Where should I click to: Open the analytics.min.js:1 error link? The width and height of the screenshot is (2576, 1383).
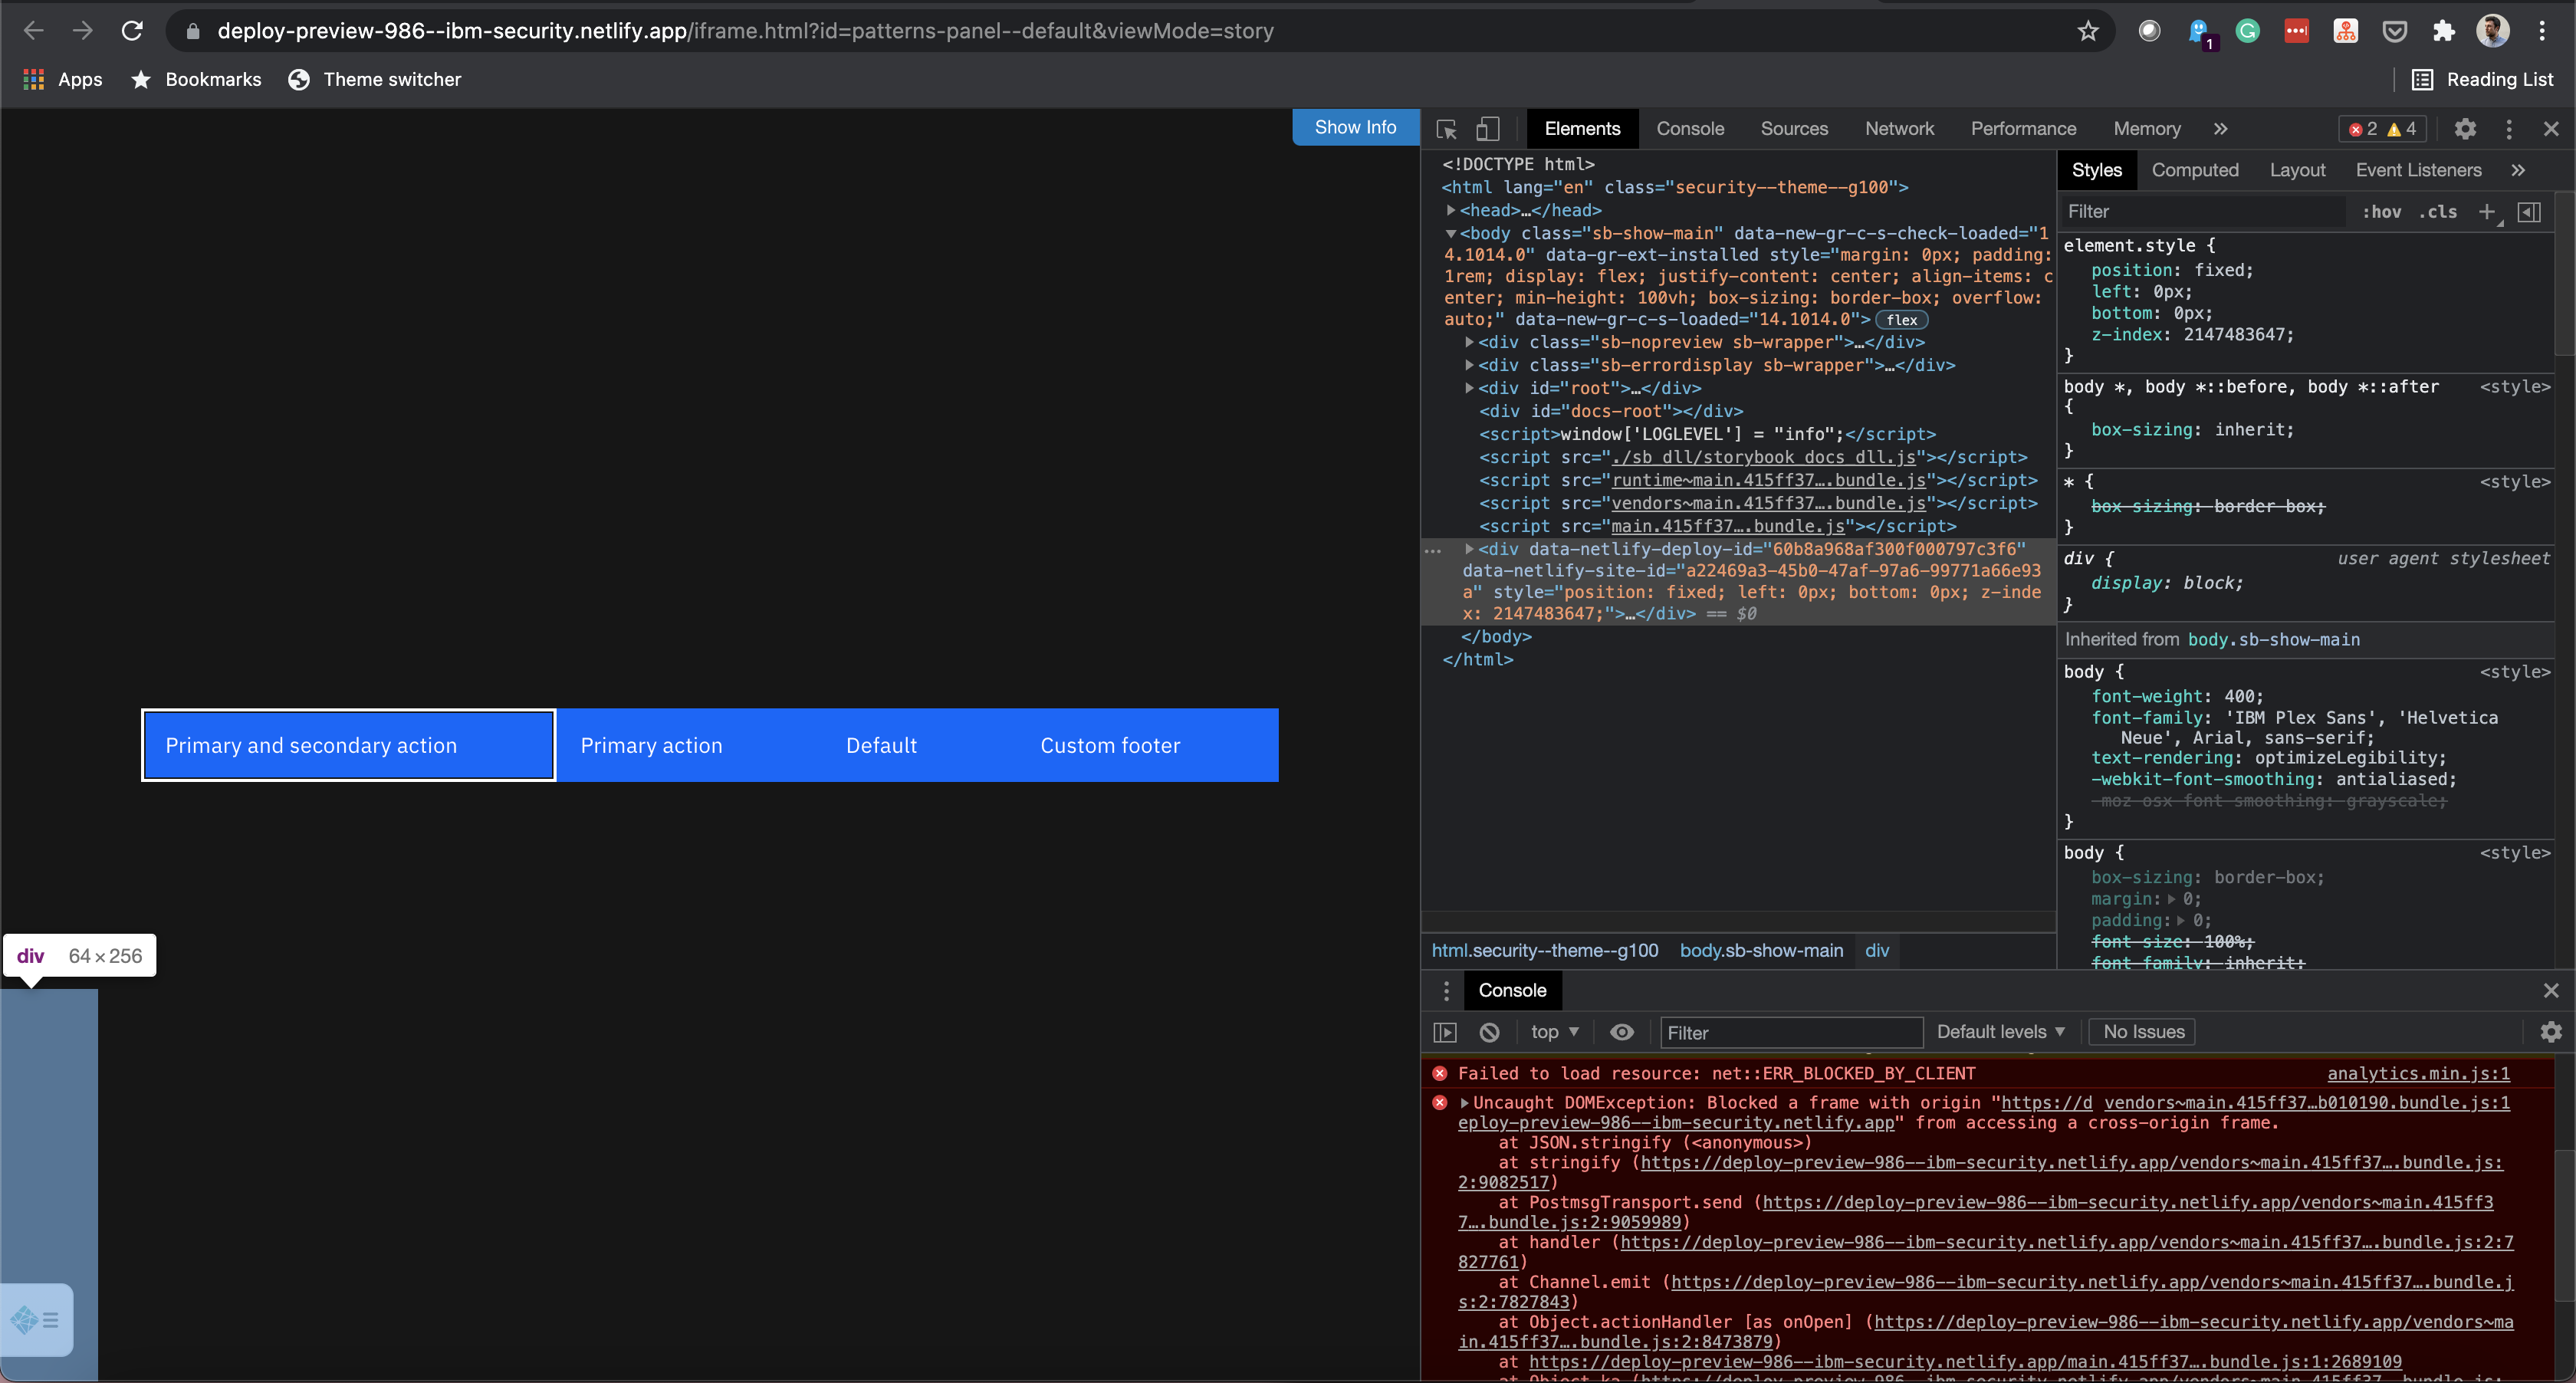click(2418, 1073)
